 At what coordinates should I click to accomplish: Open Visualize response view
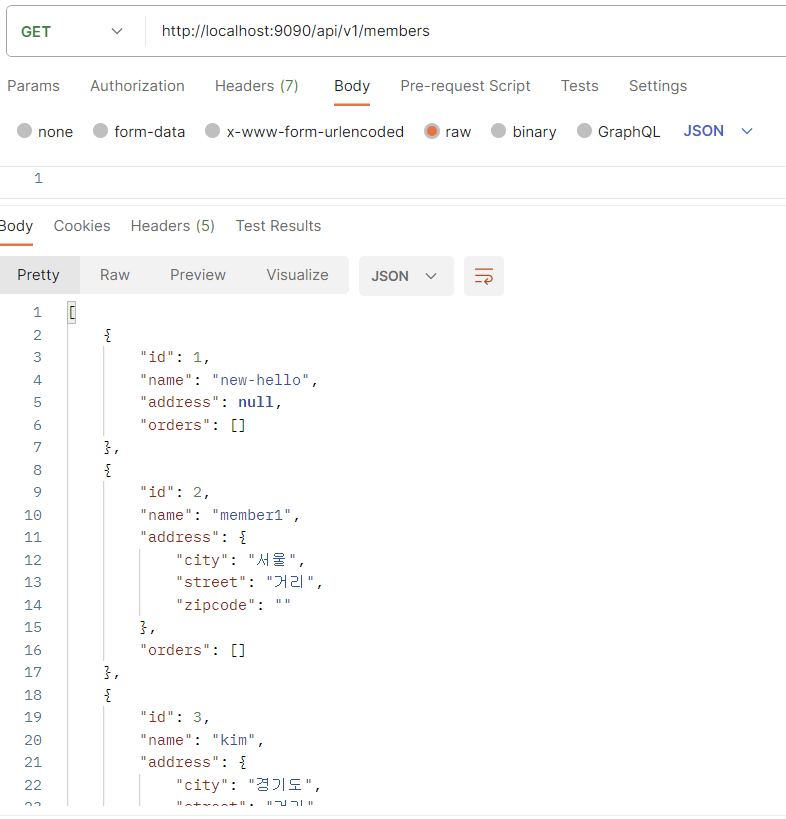(298, 275)
